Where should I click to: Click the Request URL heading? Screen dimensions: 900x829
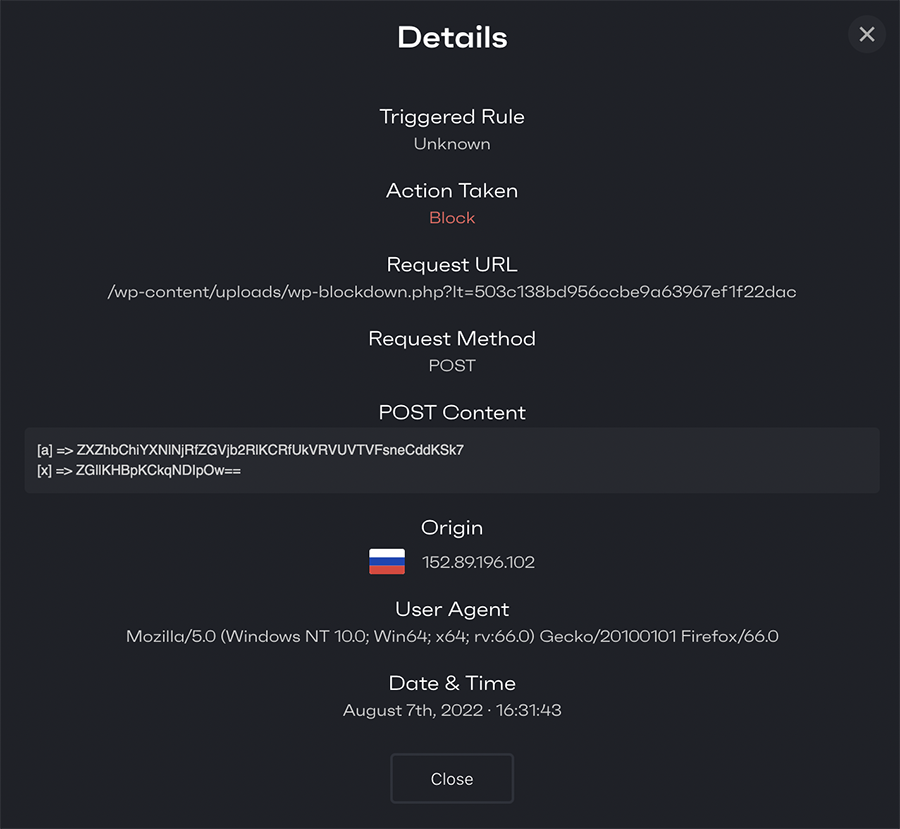(452, 265)
